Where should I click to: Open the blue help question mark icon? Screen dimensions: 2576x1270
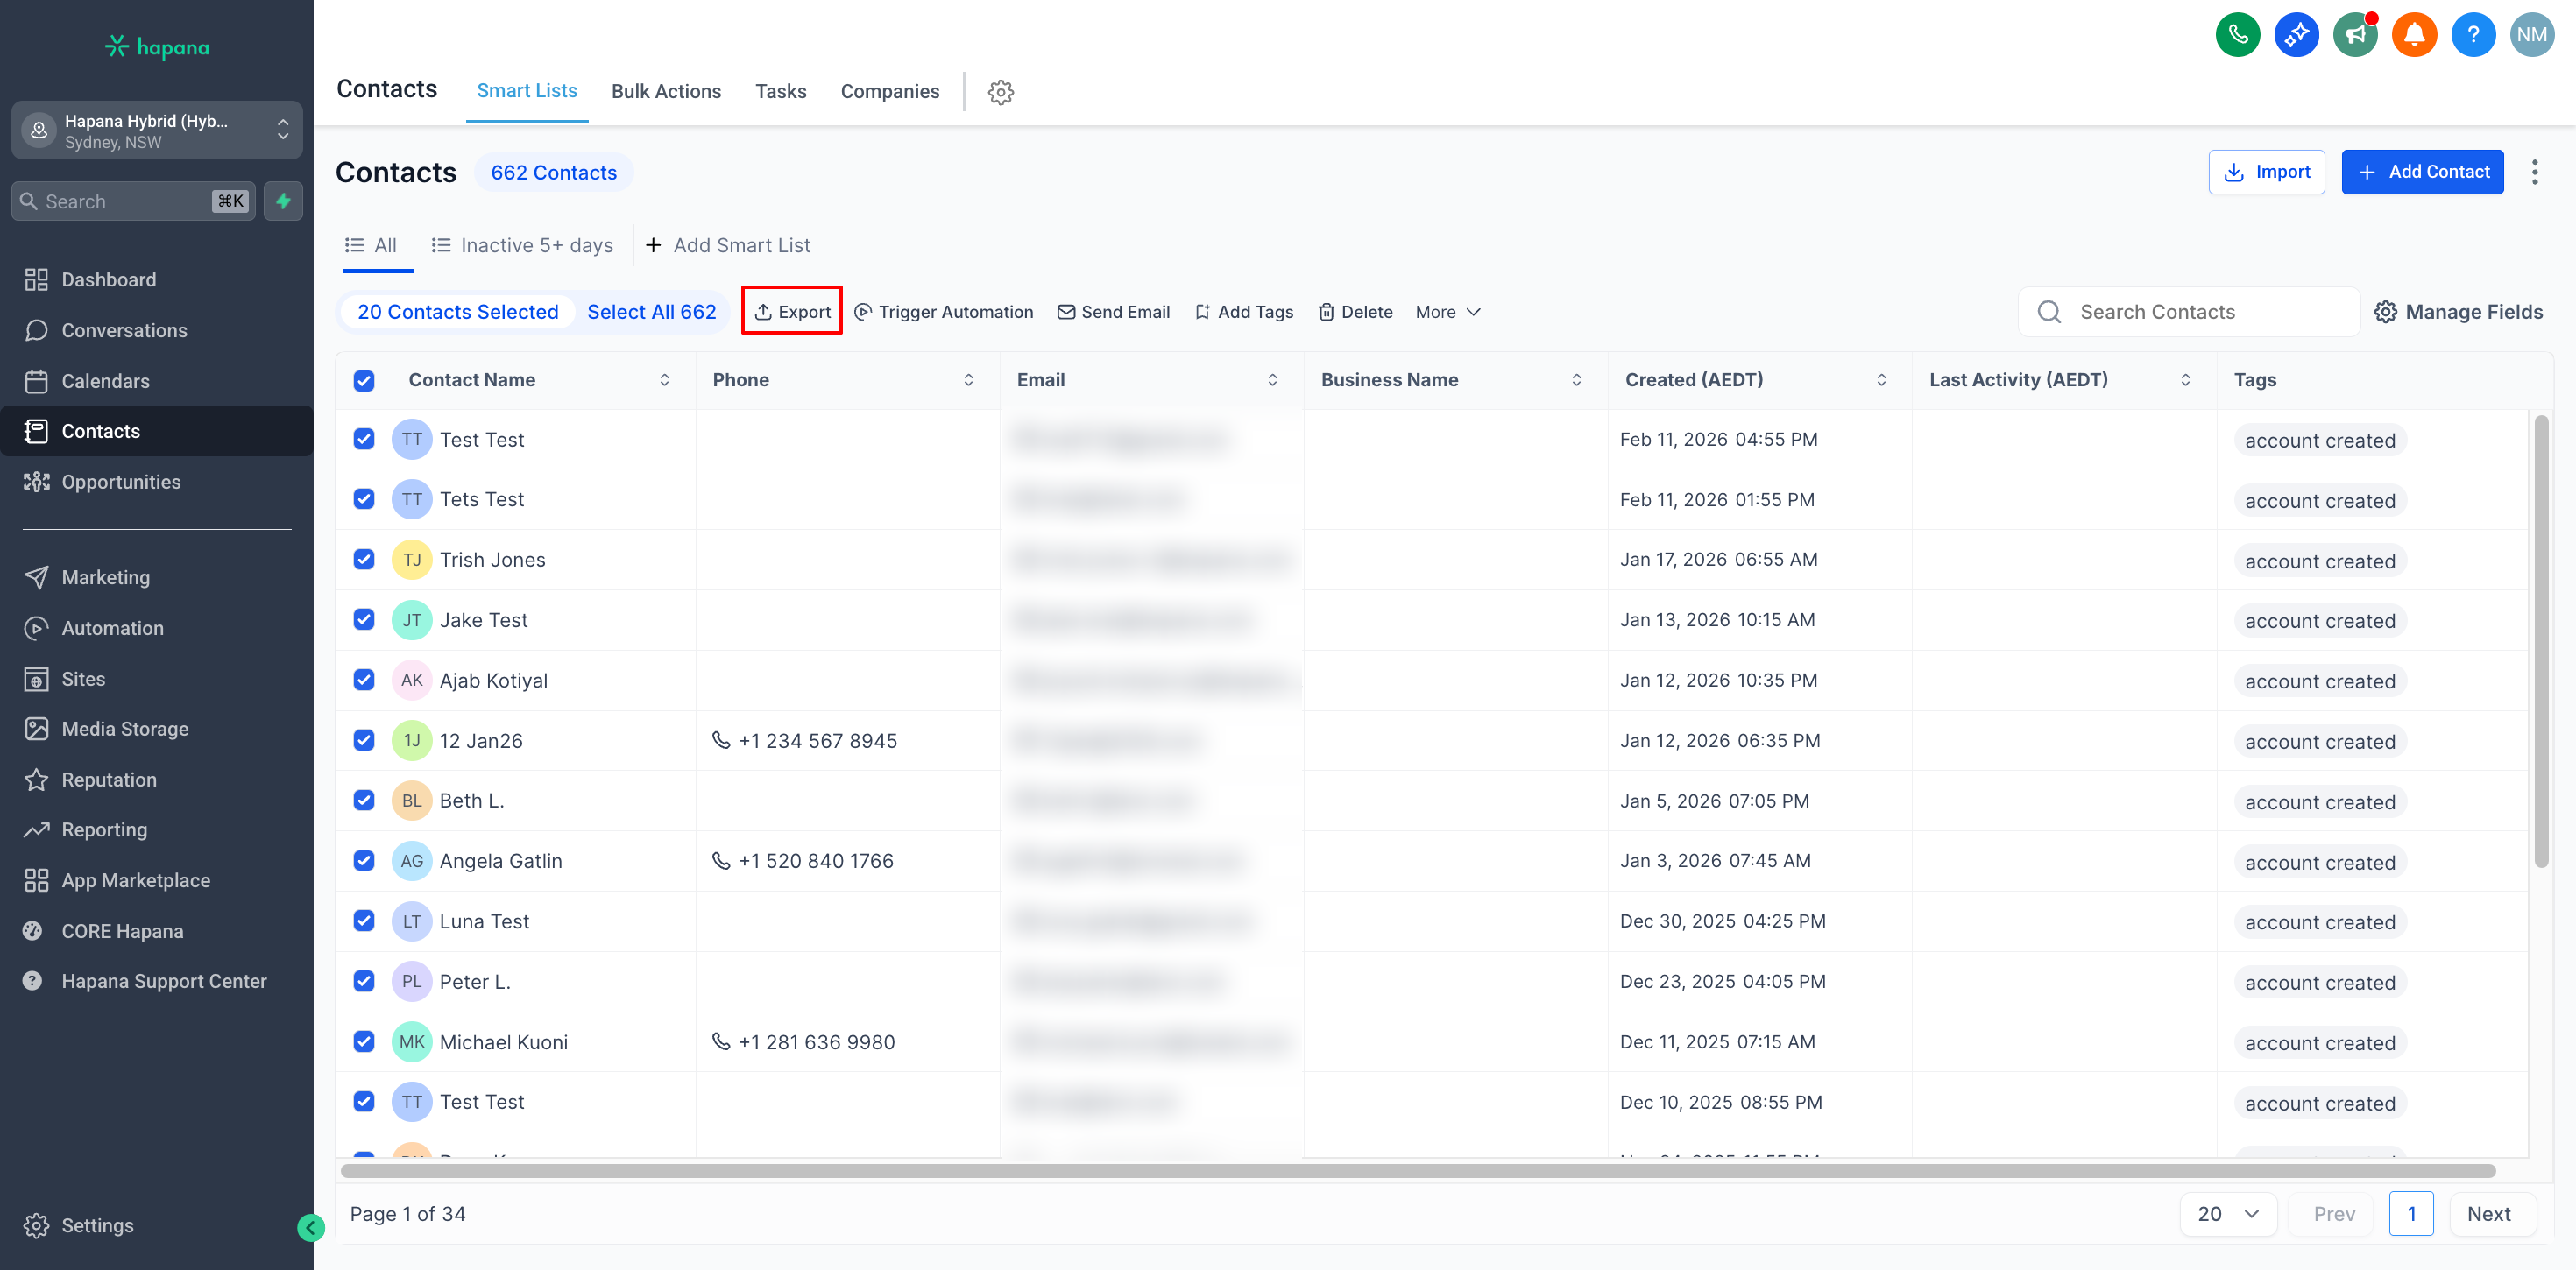click(2473, 35)
